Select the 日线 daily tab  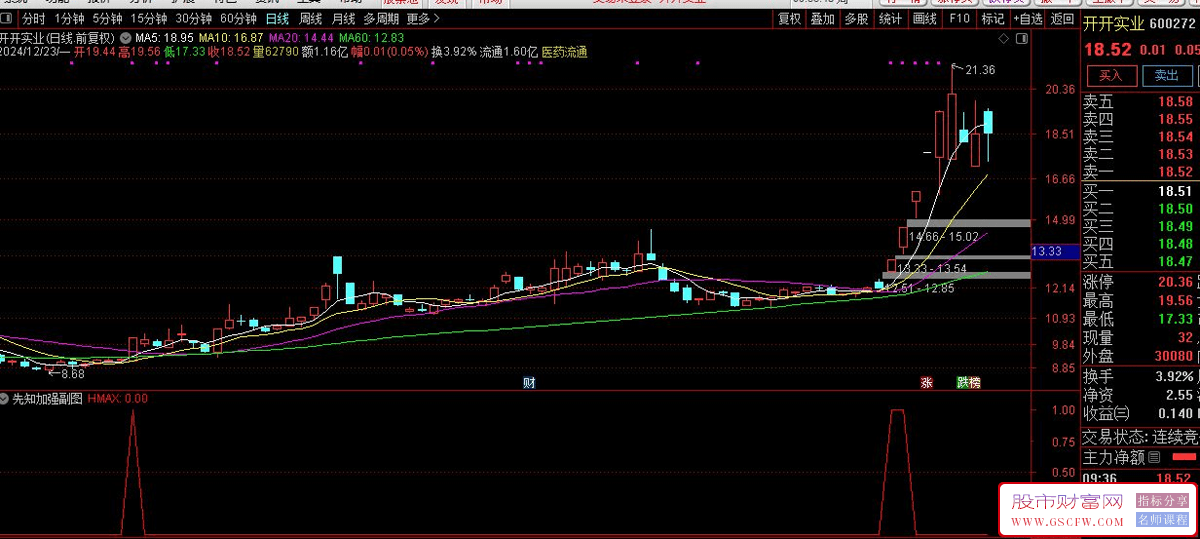(277, 19)
